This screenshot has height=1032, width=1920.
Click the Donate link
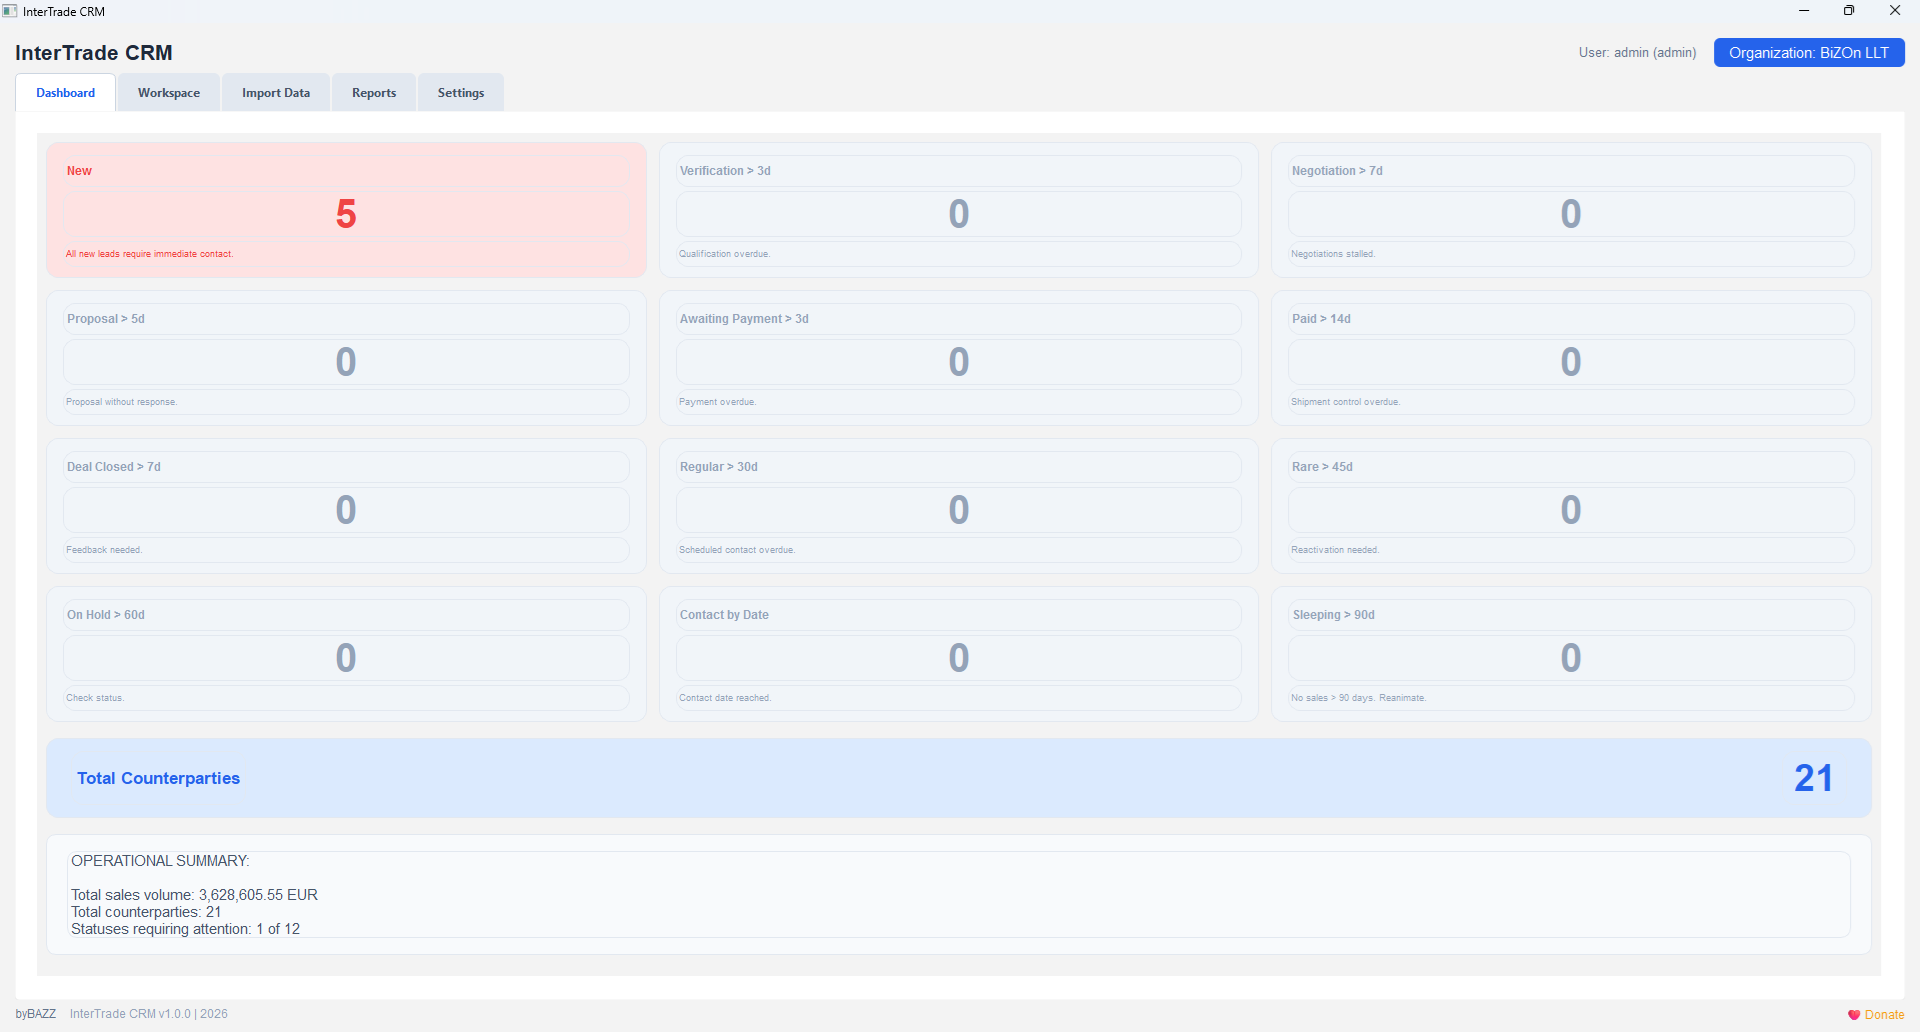click(1884, 1014)
